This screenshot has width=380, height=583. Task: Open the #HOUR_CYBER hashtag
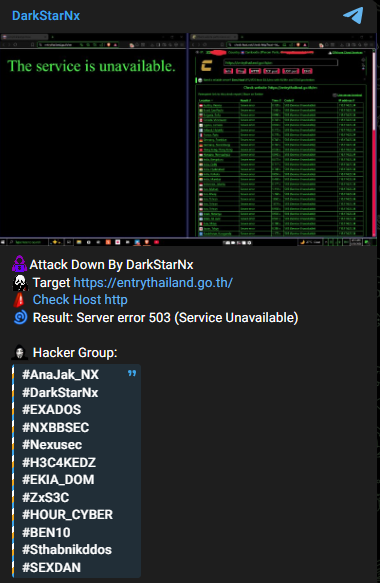click(67, 515)
